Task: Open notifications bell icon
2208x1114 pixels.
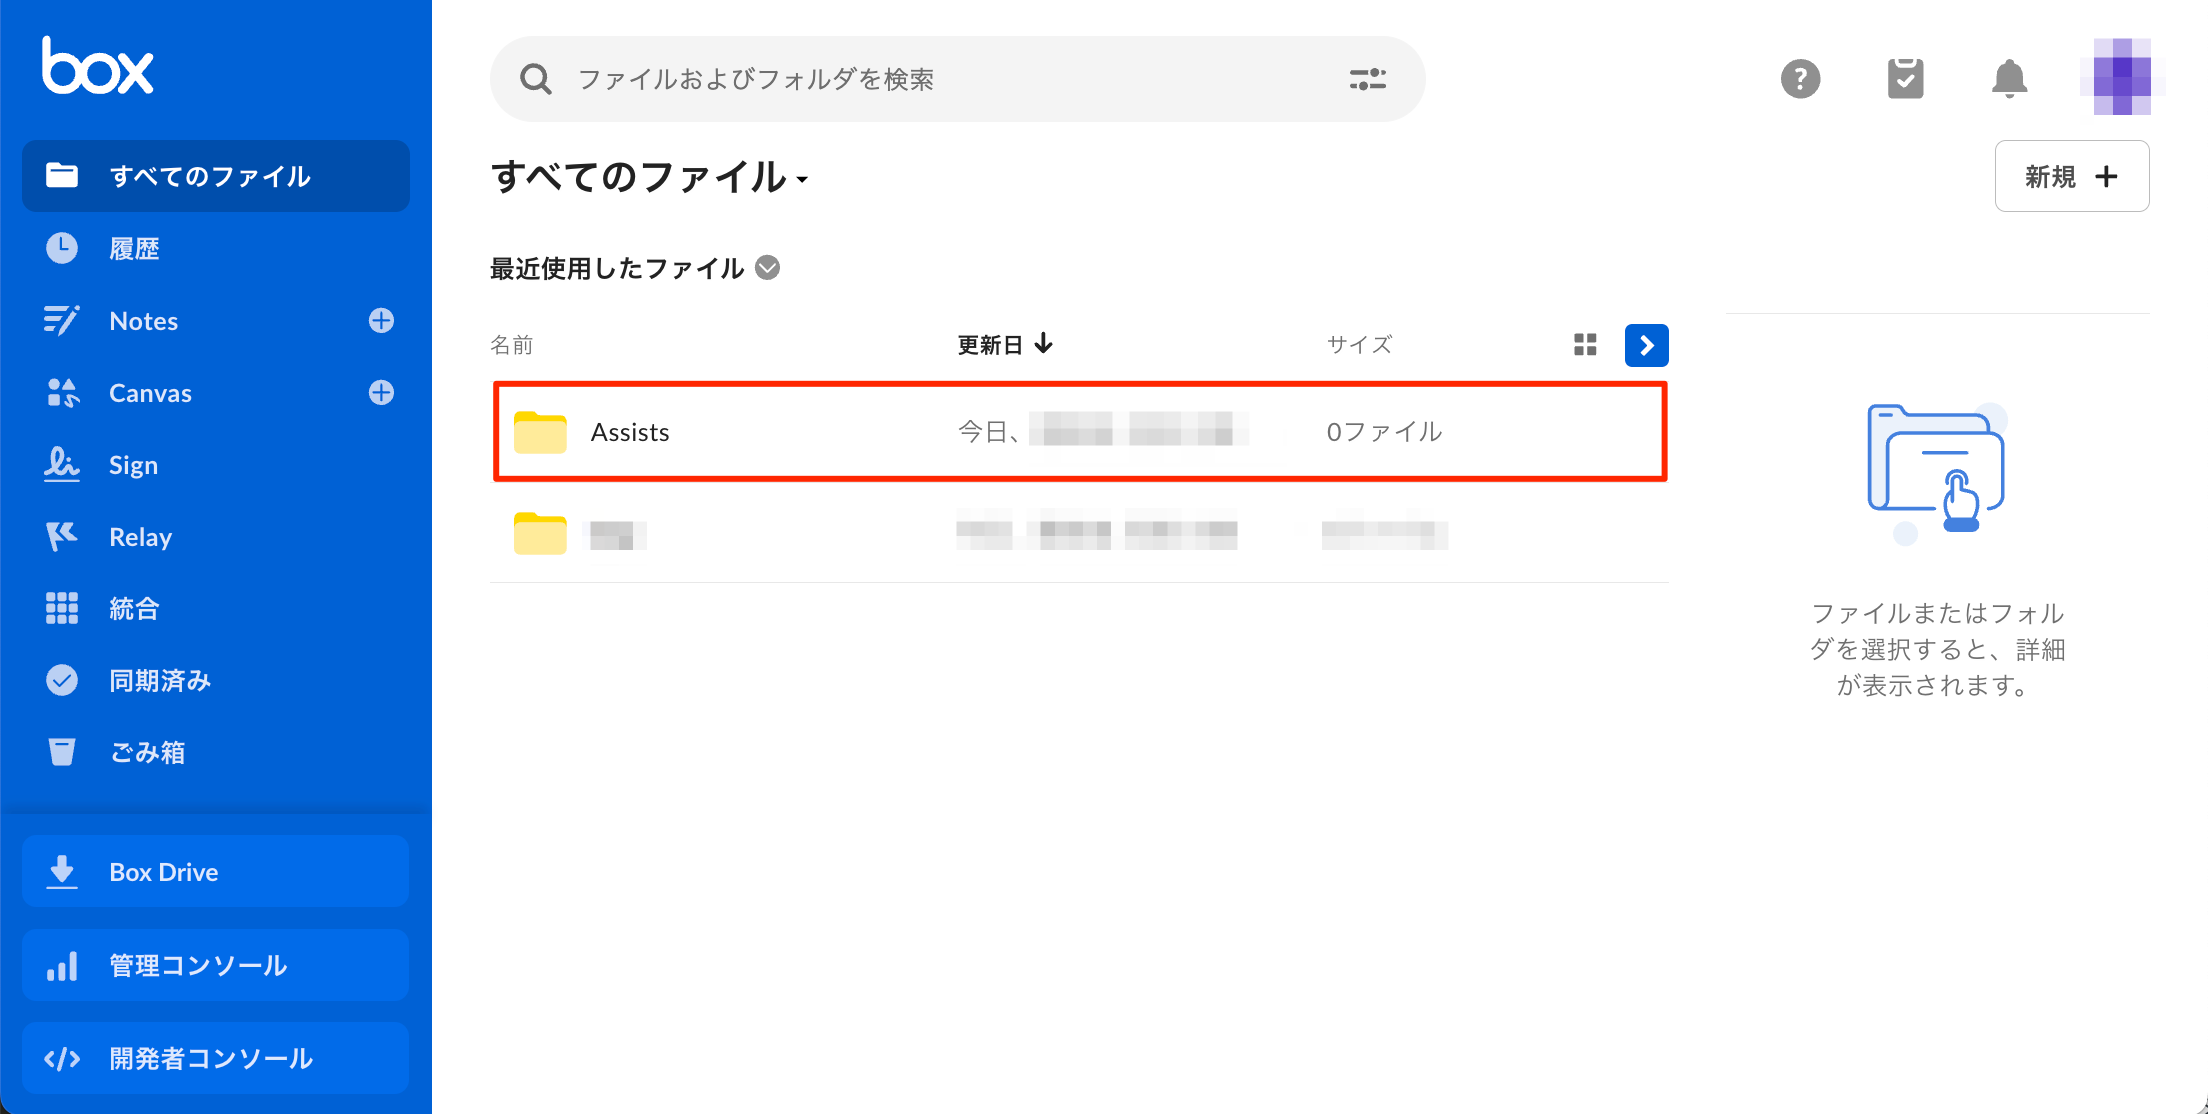Action: [x=2009, y=79]
